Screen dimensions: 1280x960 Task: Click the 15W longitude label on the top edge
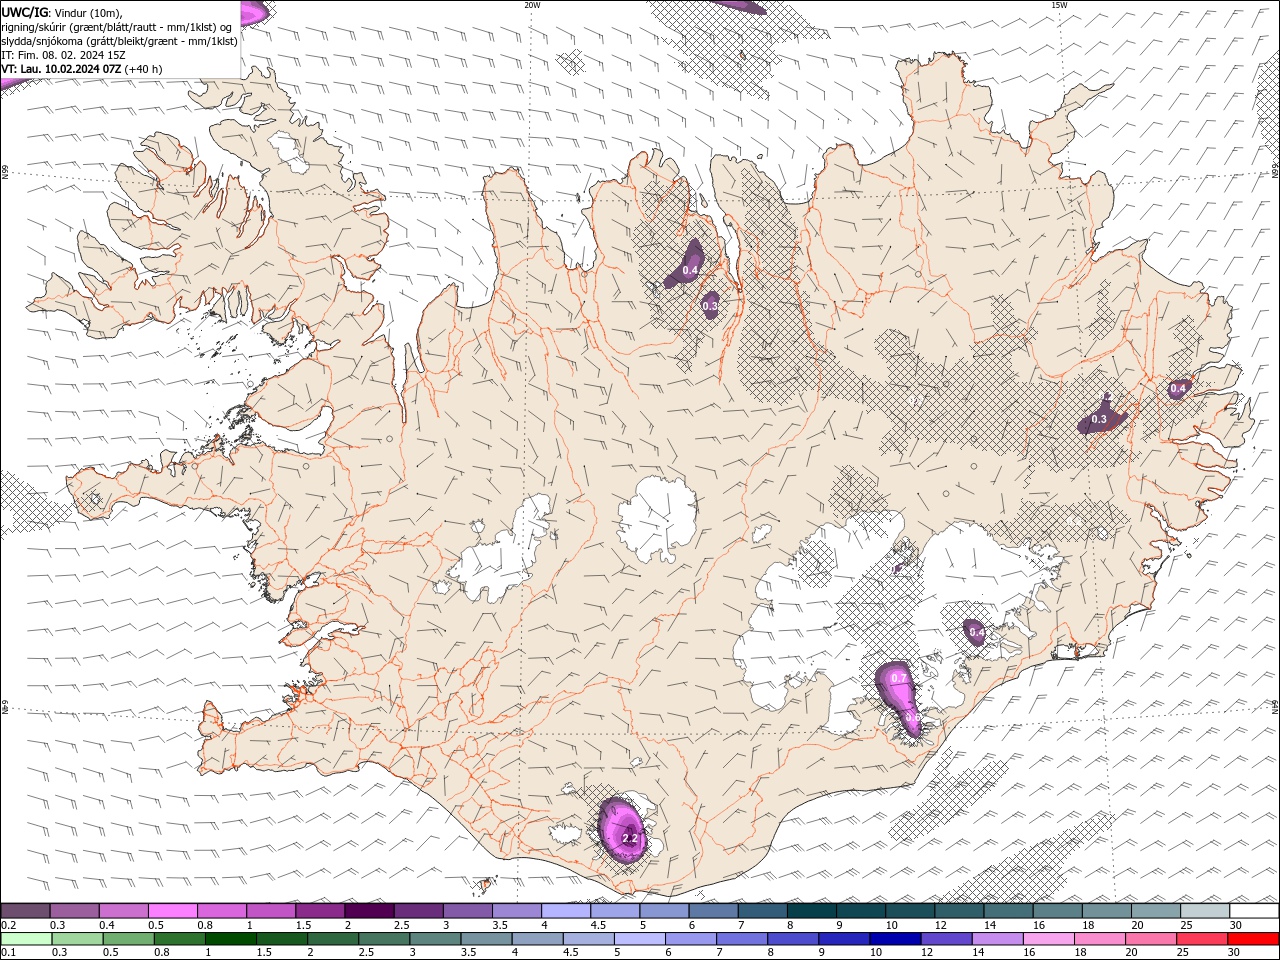[x=1059, y=5]
